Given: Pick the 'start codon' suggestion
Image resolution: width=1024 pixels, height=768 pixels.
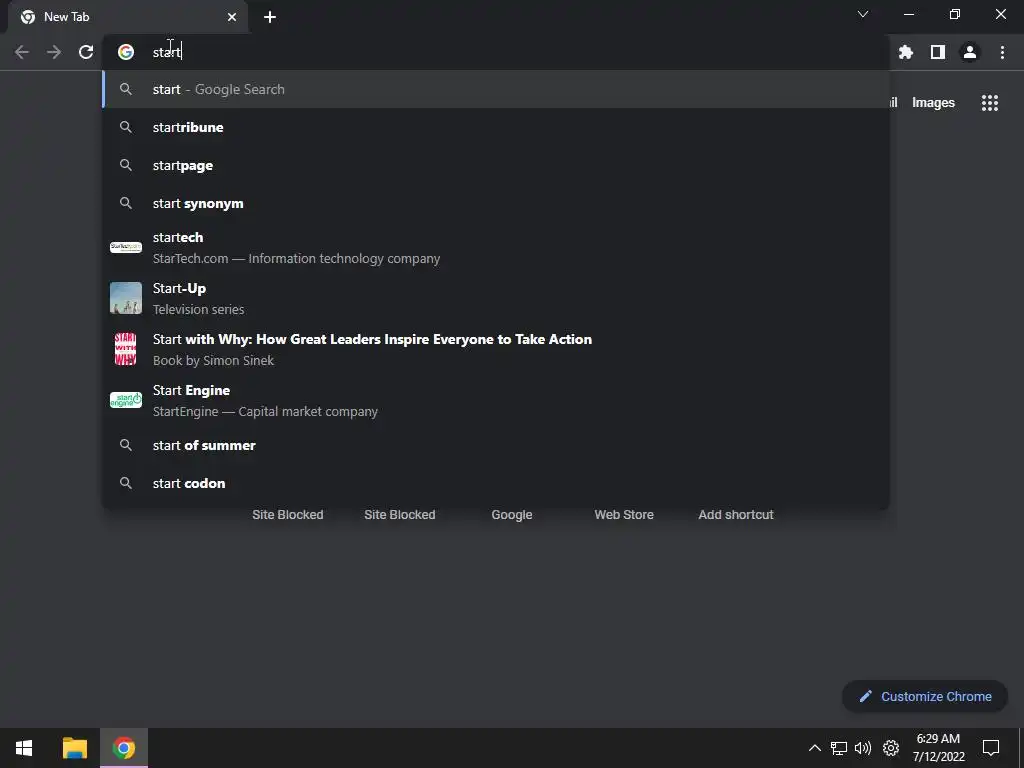Looking at the screenshot, I should click(496, 483).
